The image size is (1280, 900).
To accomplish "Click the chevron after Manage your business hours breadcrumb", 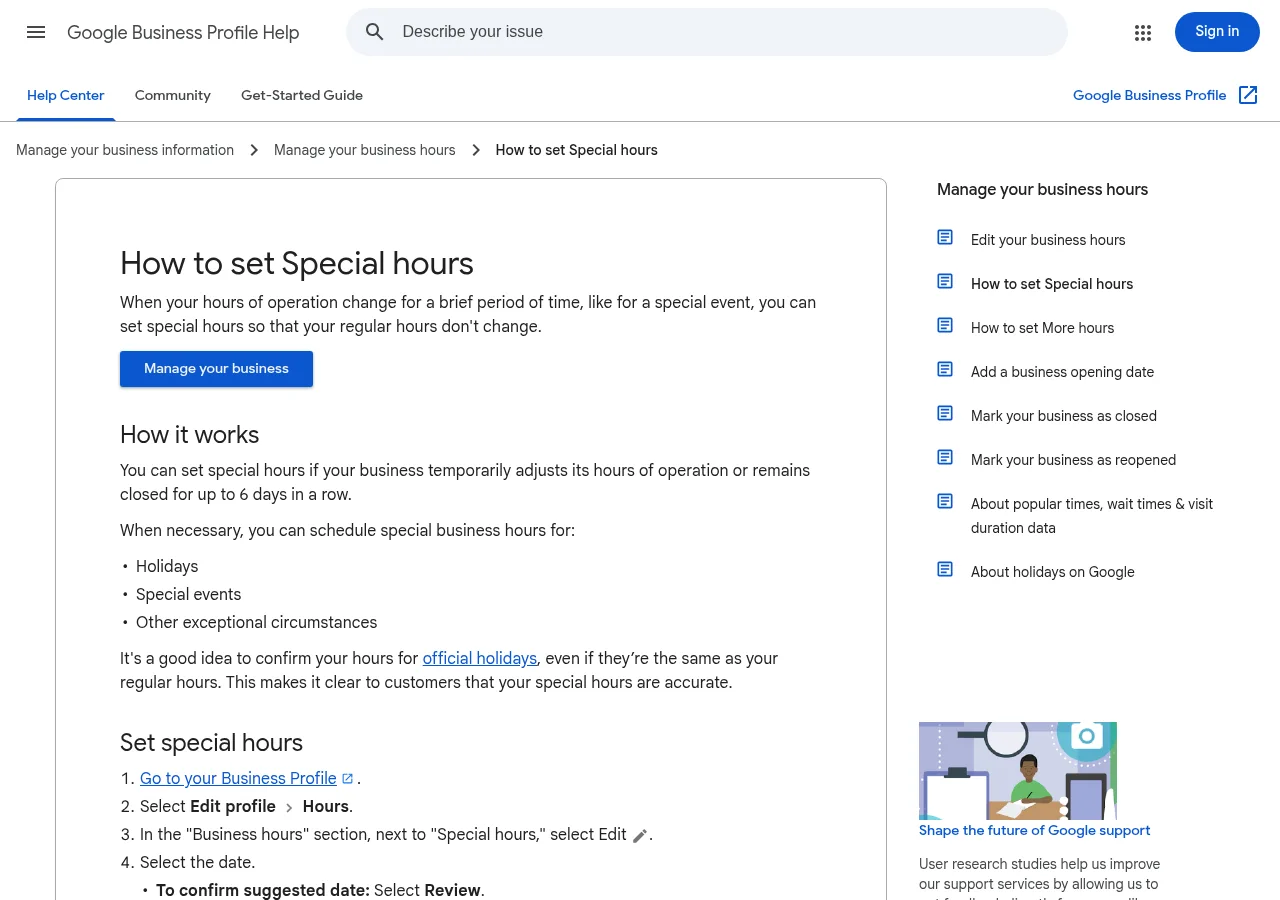I will click(x=476, y=150).
